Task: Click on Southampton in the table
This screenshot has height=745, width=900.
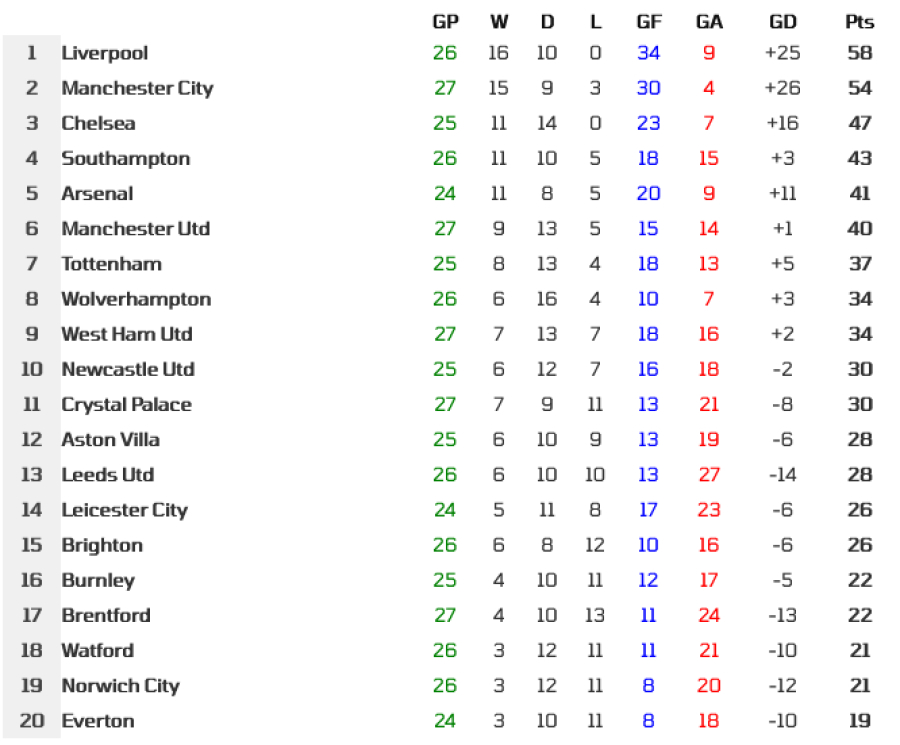Action: coord(126,158)
